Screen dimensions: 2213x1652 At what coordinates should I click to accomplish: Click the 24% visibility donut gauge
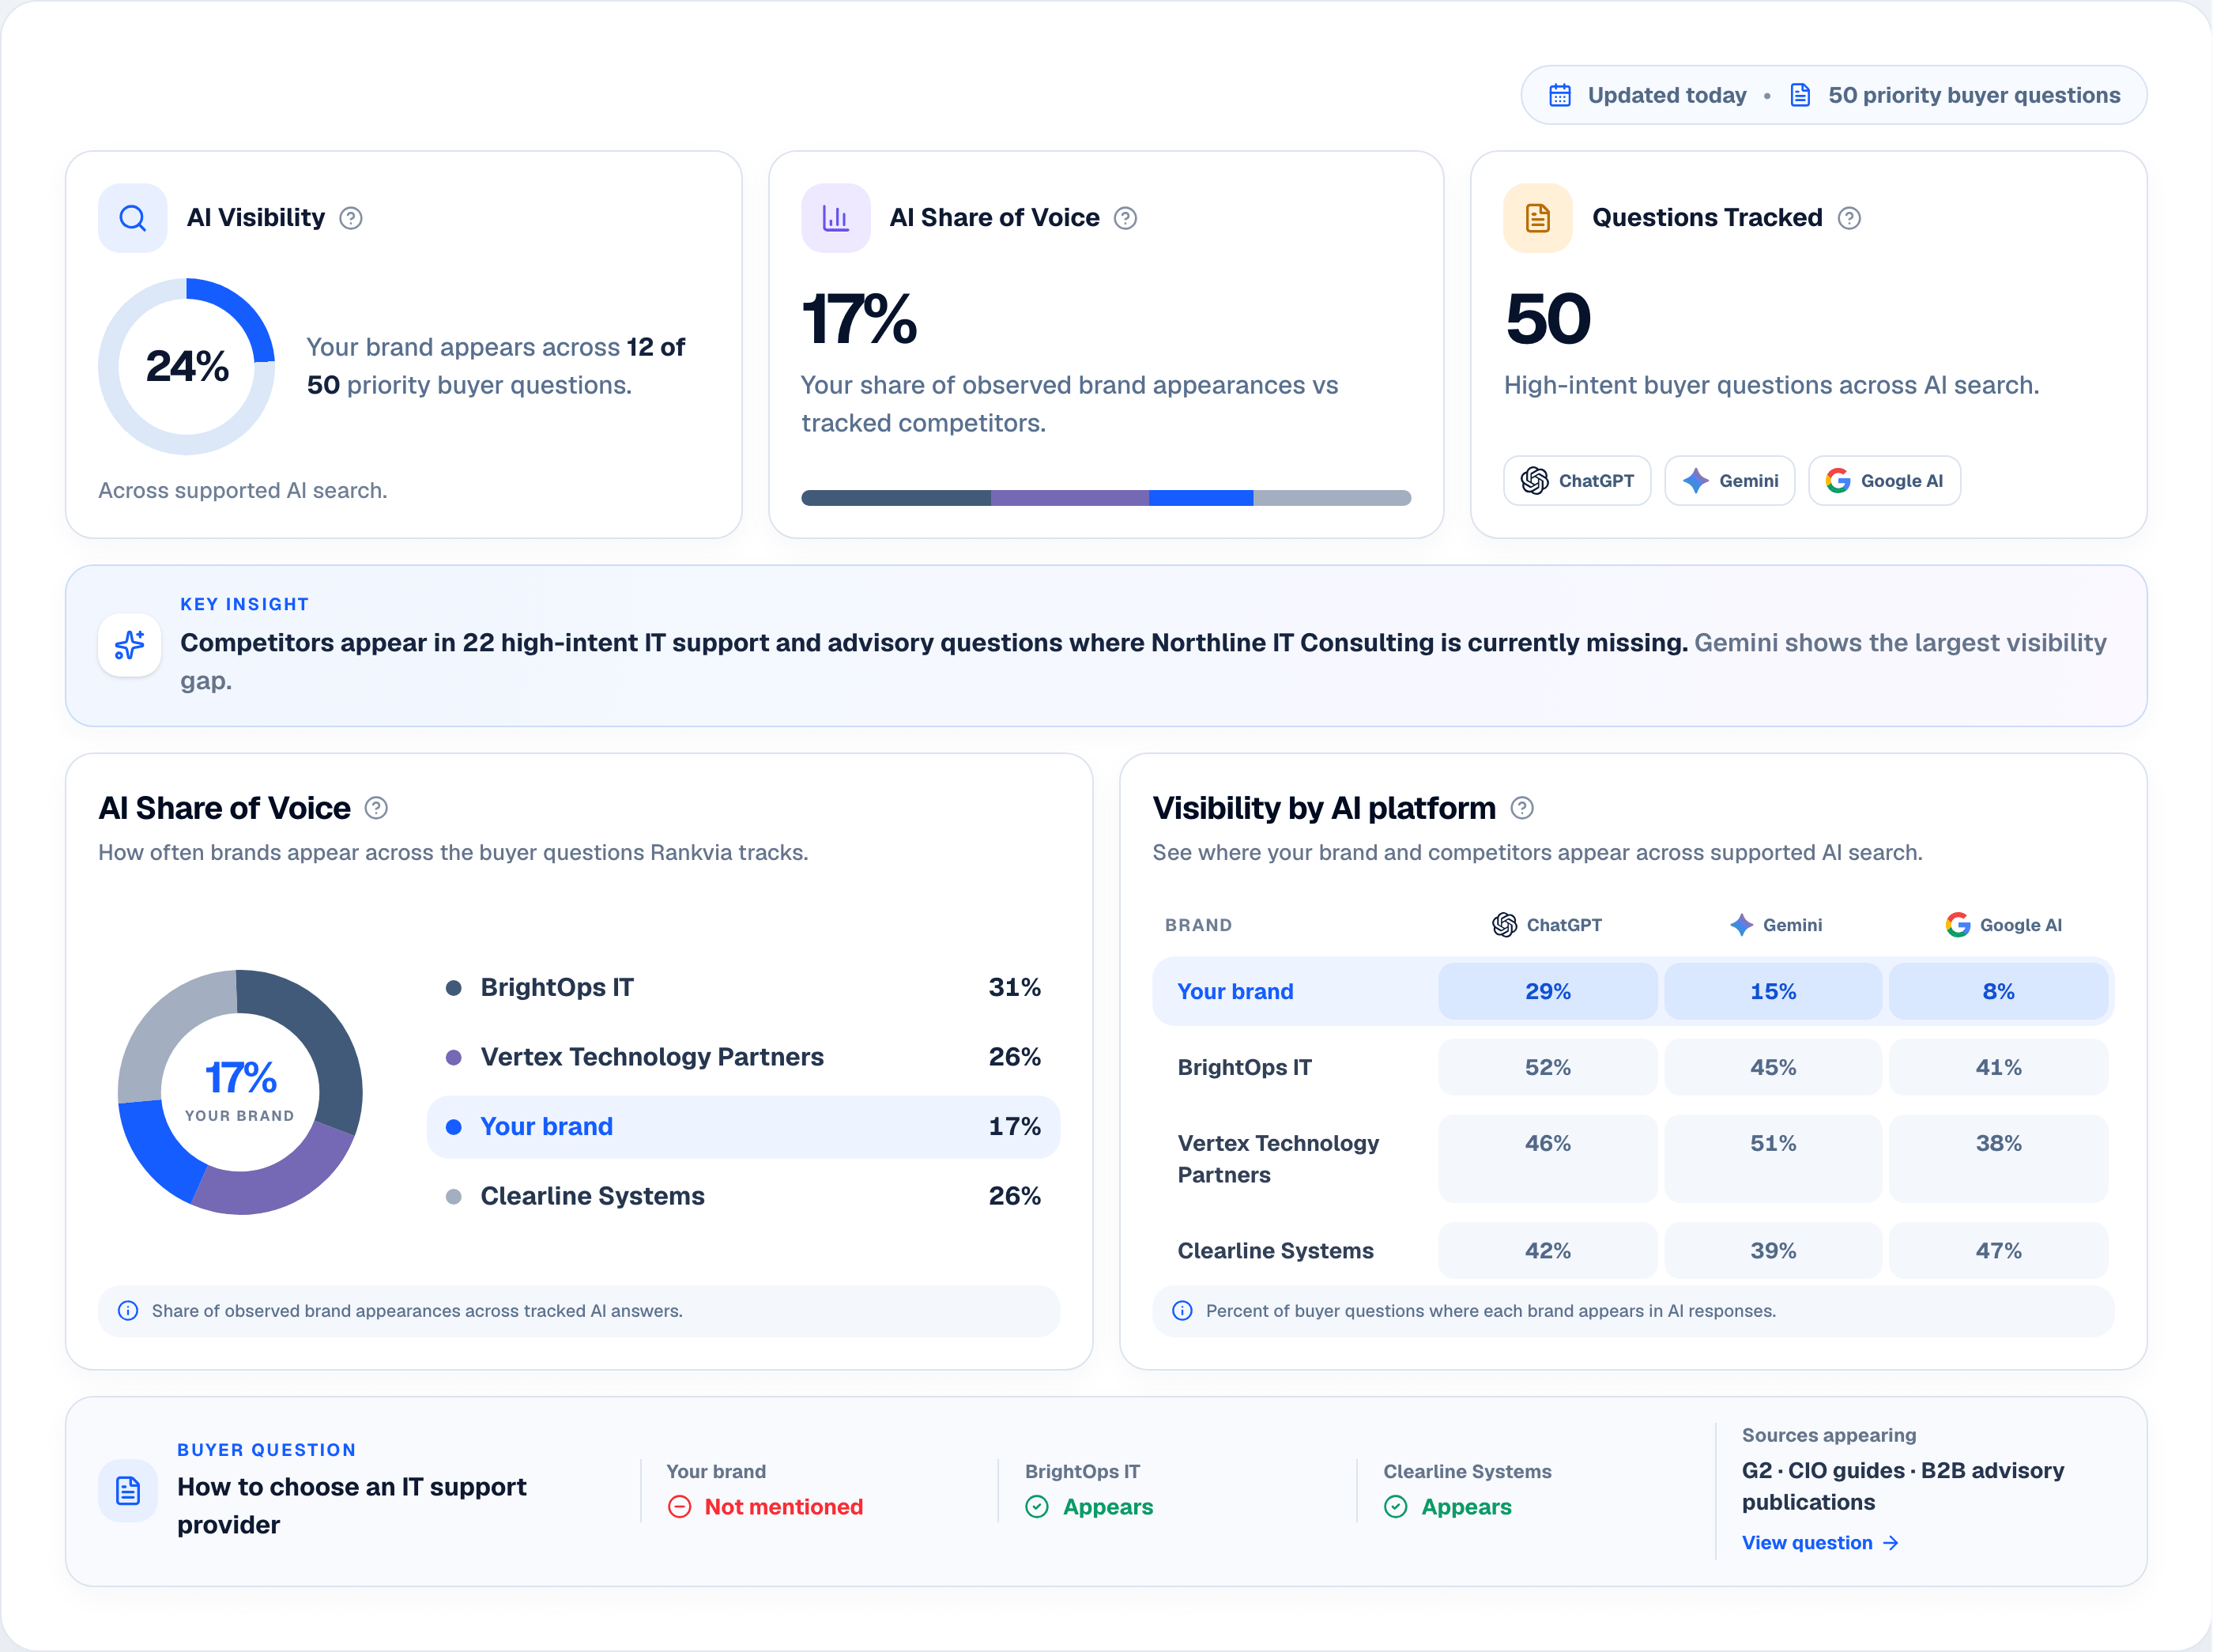[x=187, y=367]
